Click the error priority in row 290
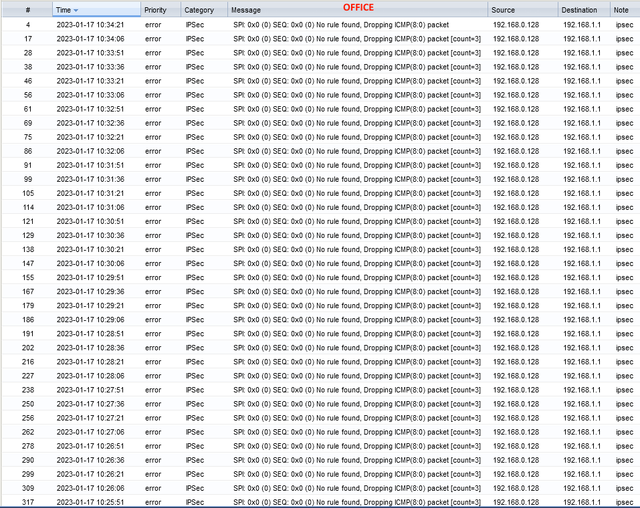The width and height of the screenshot is (640, 508). [x=153, y=460]
